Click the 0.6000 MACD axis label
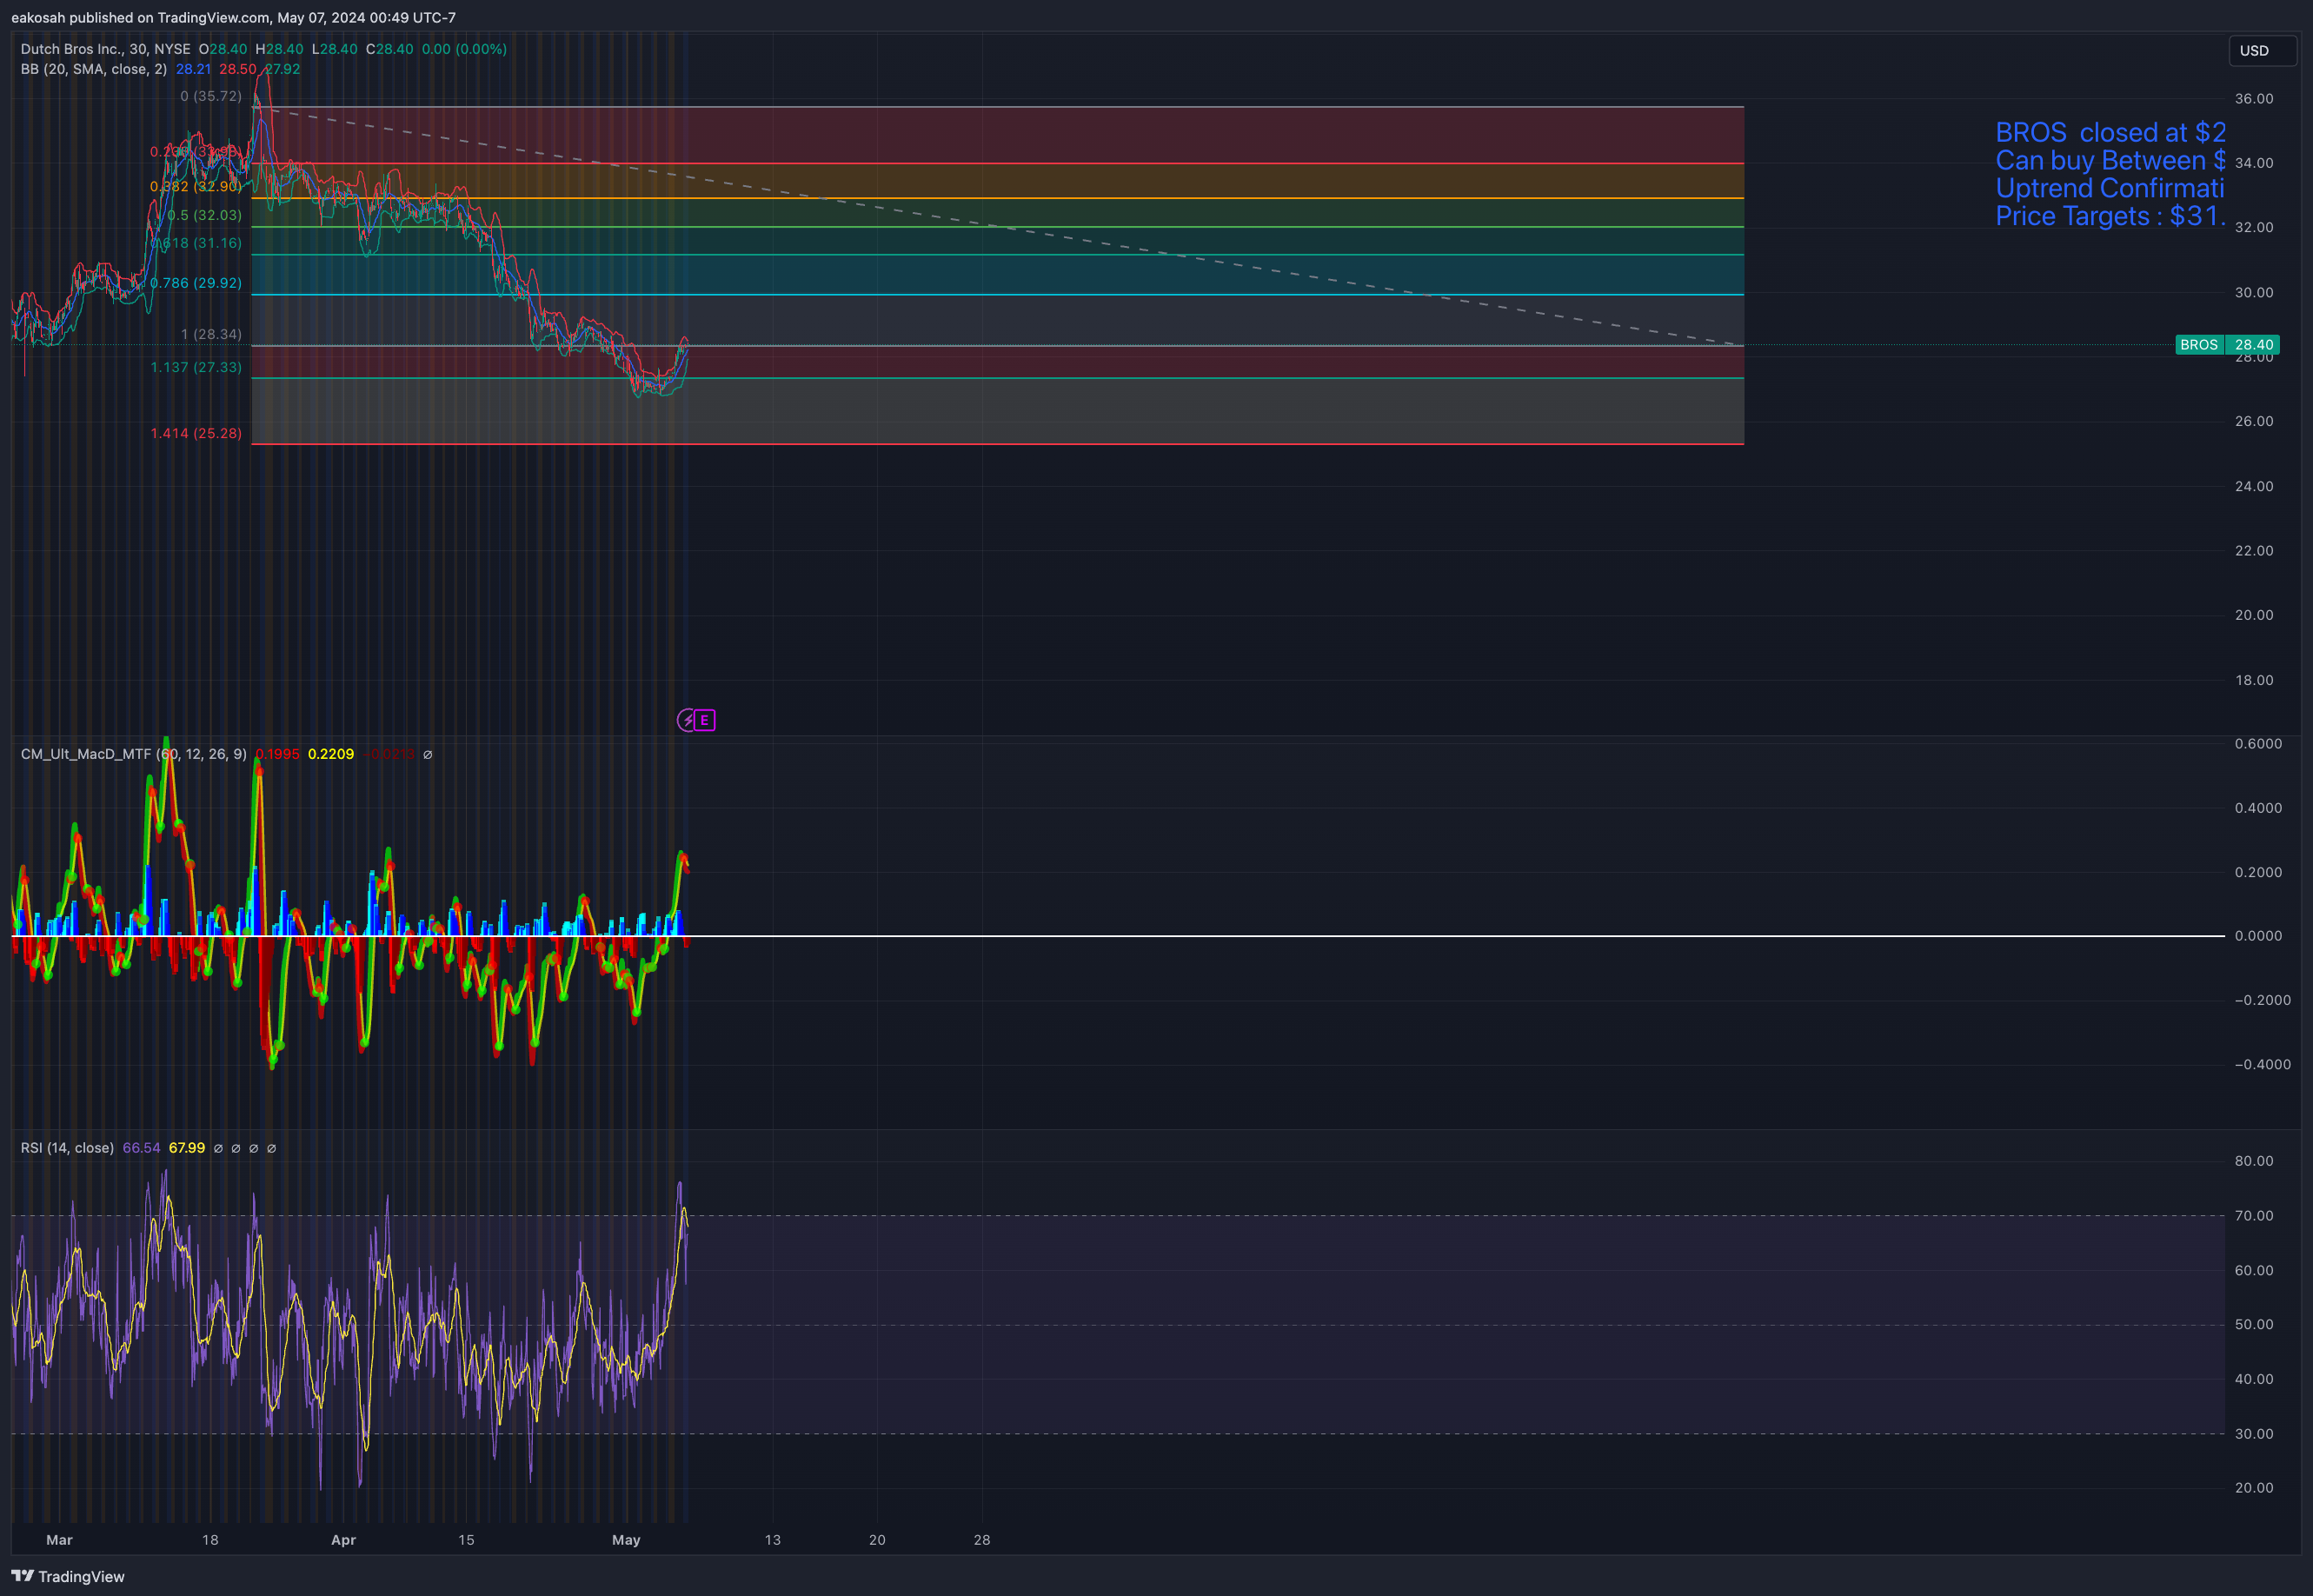The height and width of the screenshot is (1596, 2313). coord(2258,743)
